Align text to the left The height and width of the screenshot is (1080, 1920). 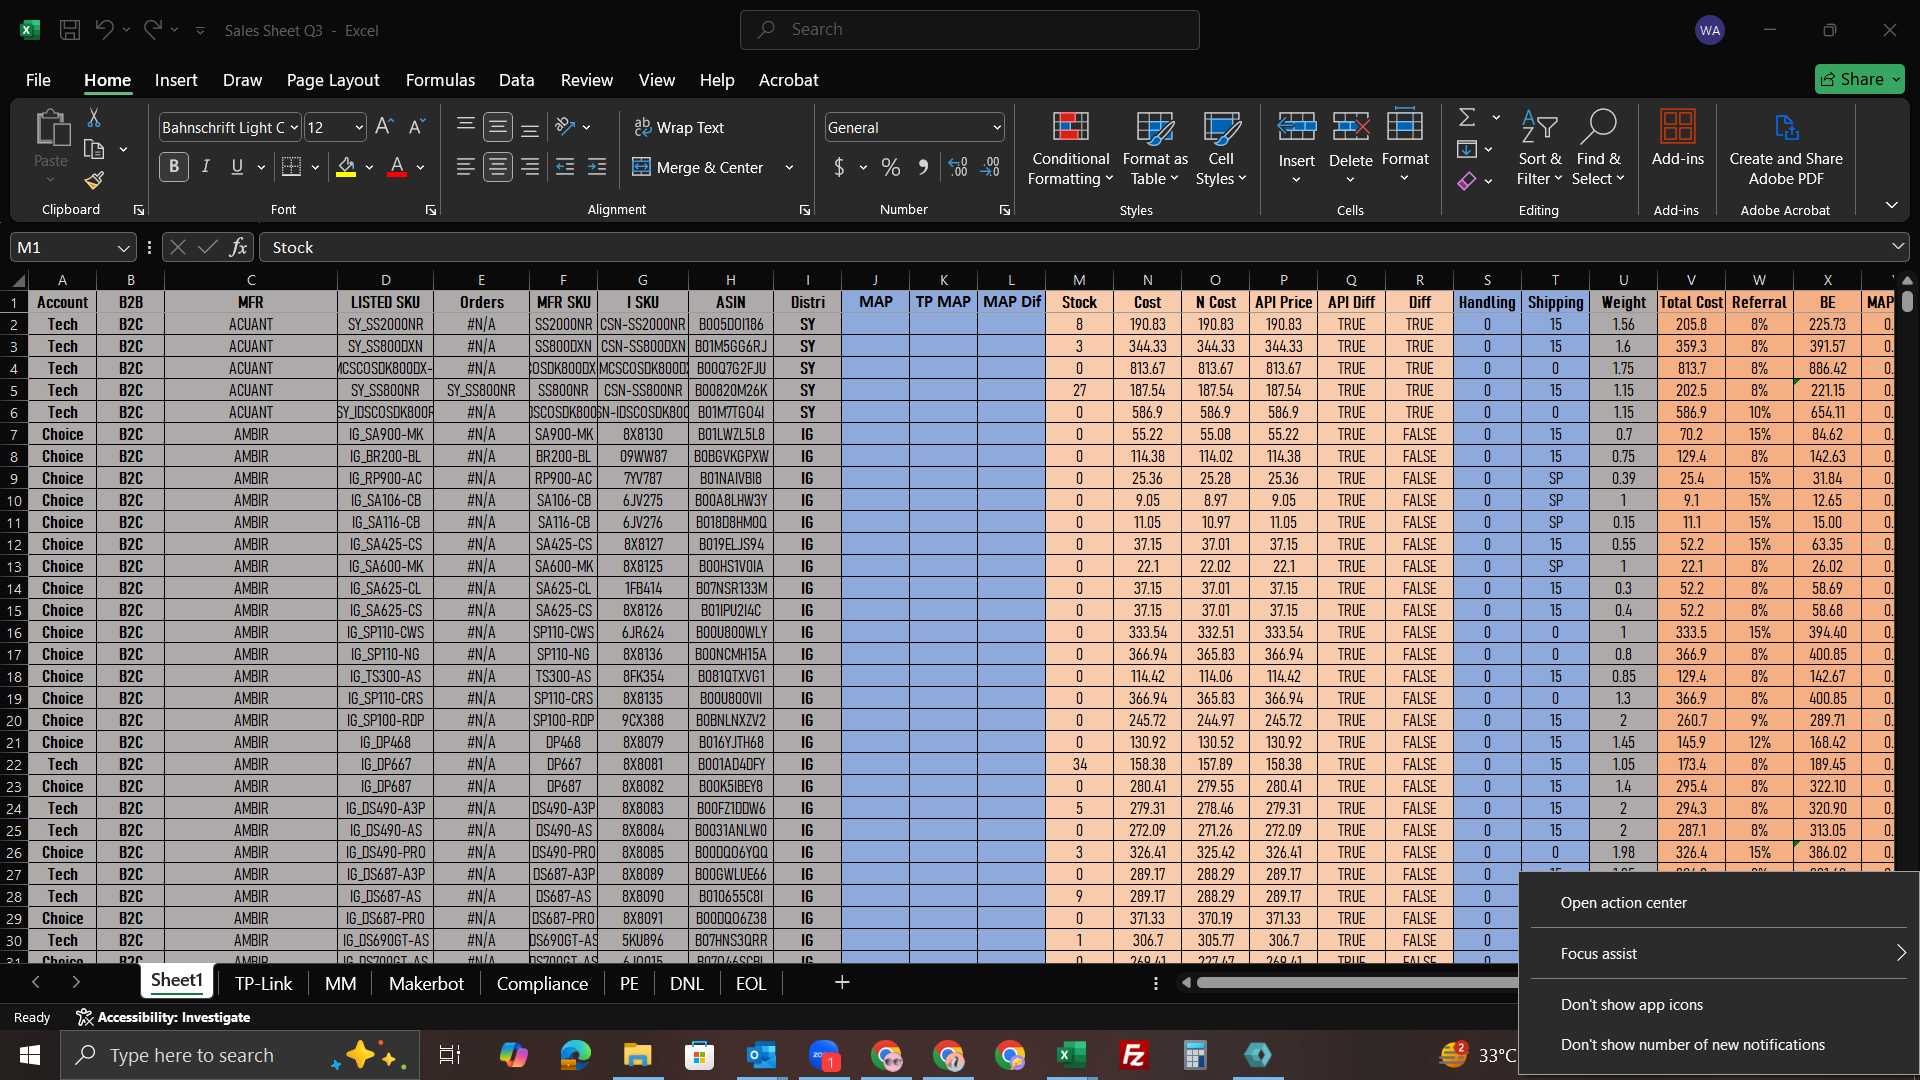tap(465, 167)
